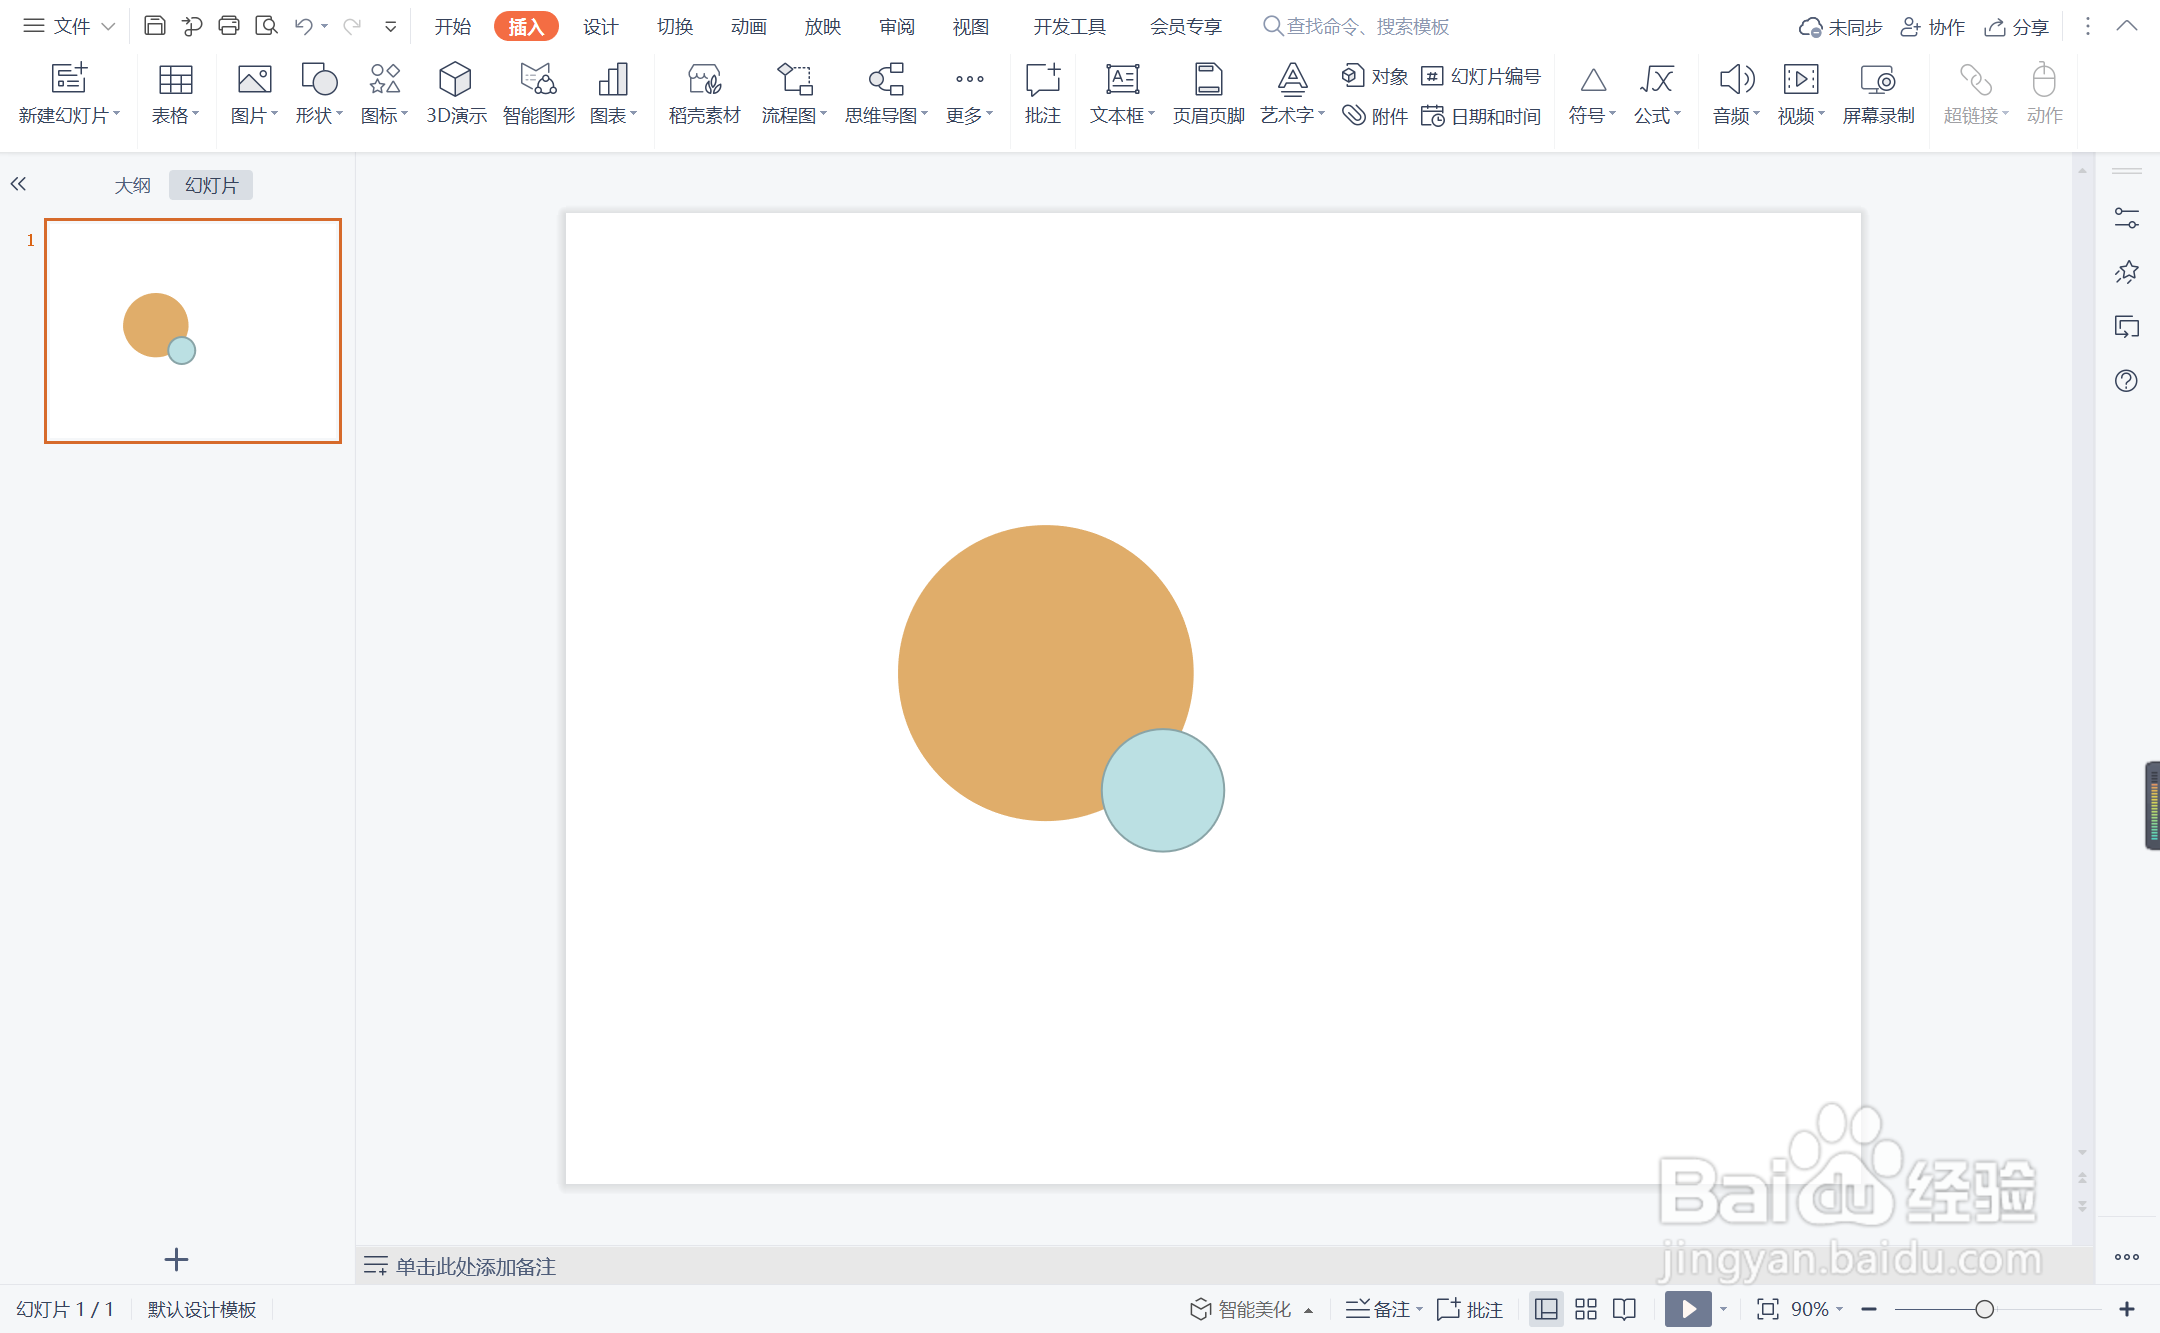The image size is (2160, 1333).
Task: Insert a table using 表格
Action: tap(175, 94)
